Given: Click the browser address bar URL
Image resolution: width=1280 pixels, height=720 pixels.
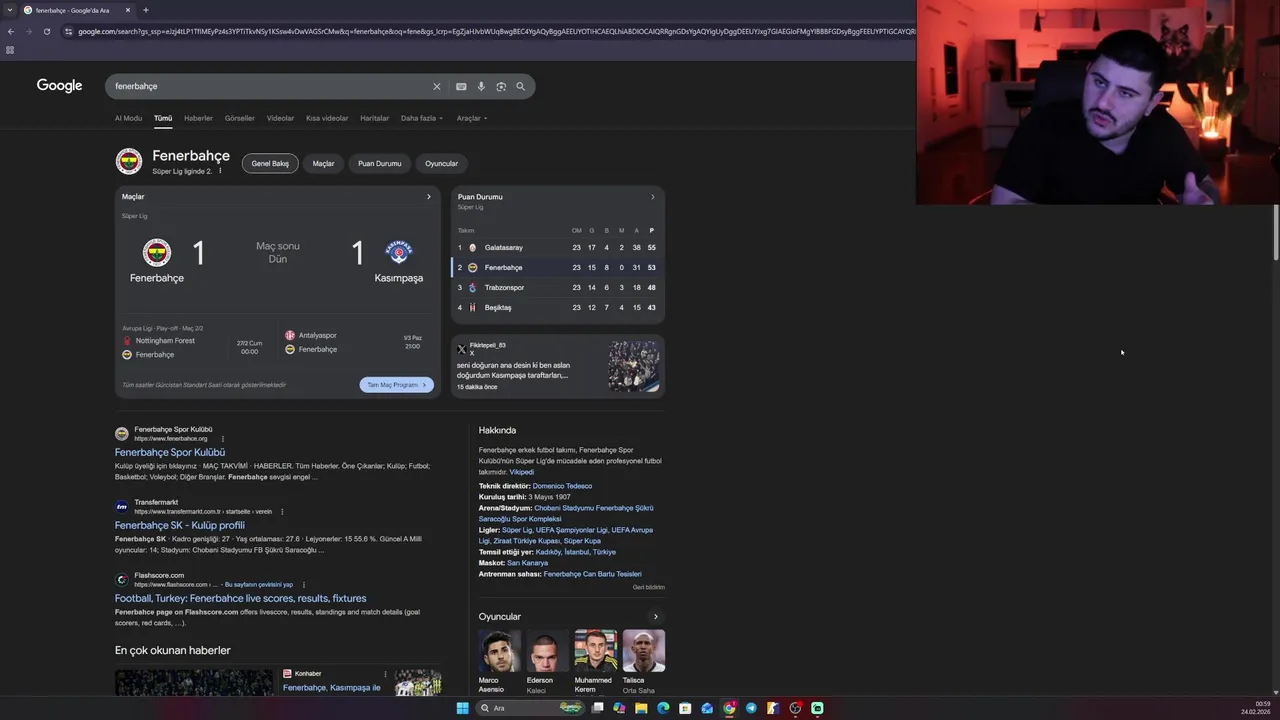Looking at the screenshot, I should coord(490,31).
